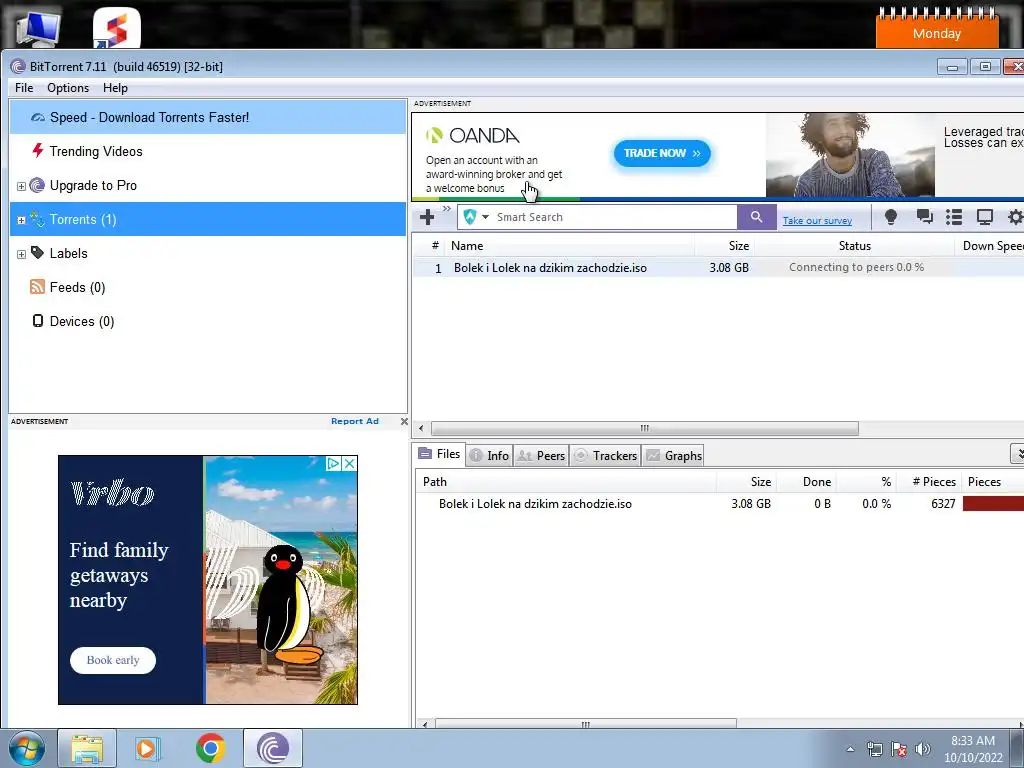Expand the toolbar overflow chevron
The width and height of the screenshot is (1024, 768).
point(447,209)
